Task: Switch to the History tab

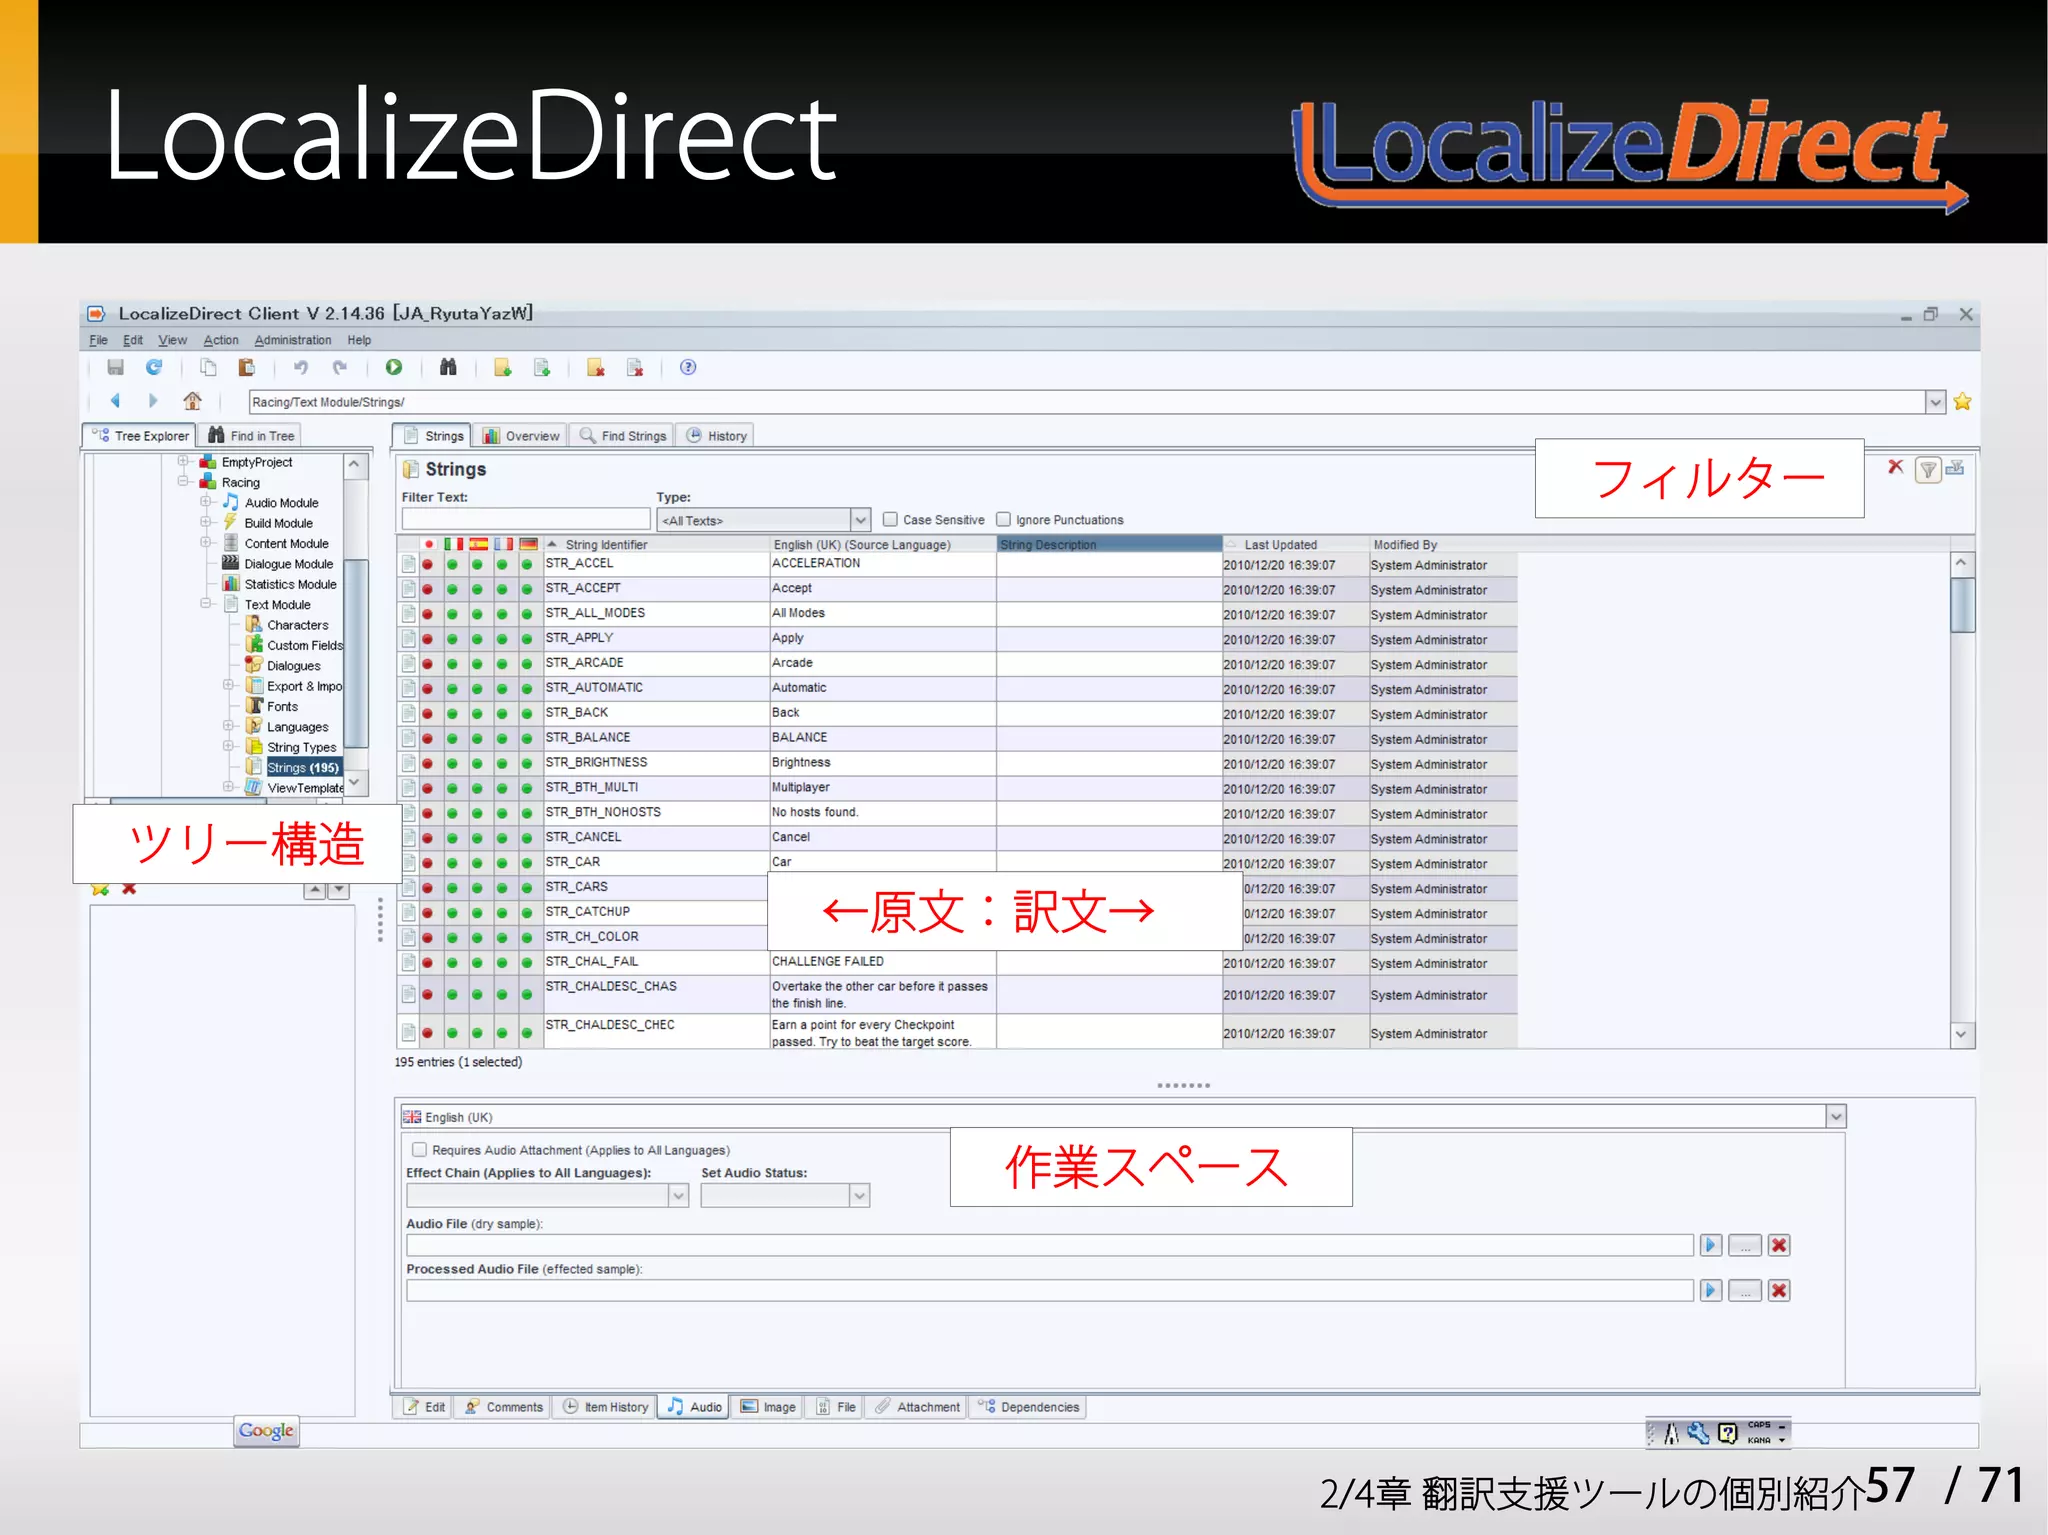Action: 717,436
